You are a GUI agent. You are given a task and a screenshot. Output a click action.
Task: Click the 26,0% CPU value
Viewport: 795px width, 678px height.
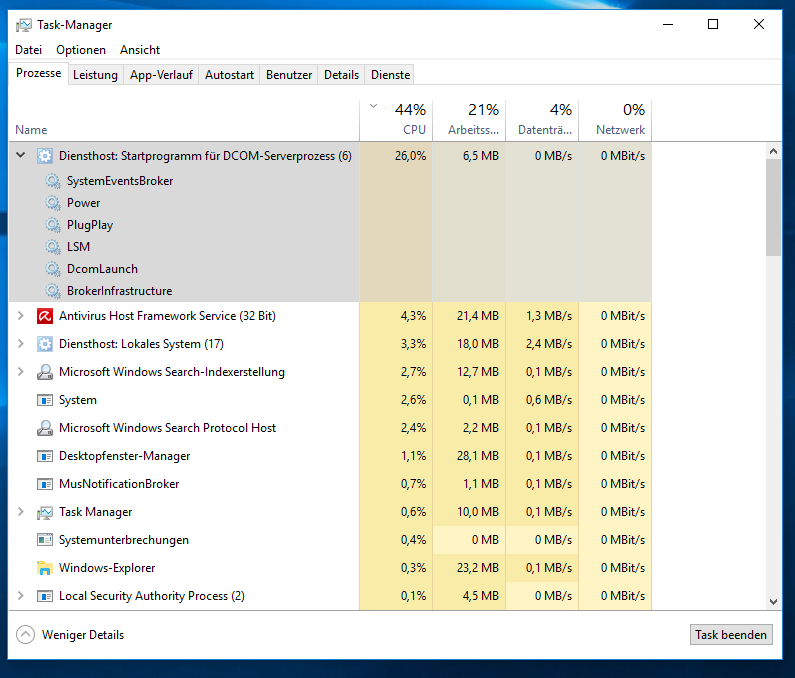[x=410, y=156]
